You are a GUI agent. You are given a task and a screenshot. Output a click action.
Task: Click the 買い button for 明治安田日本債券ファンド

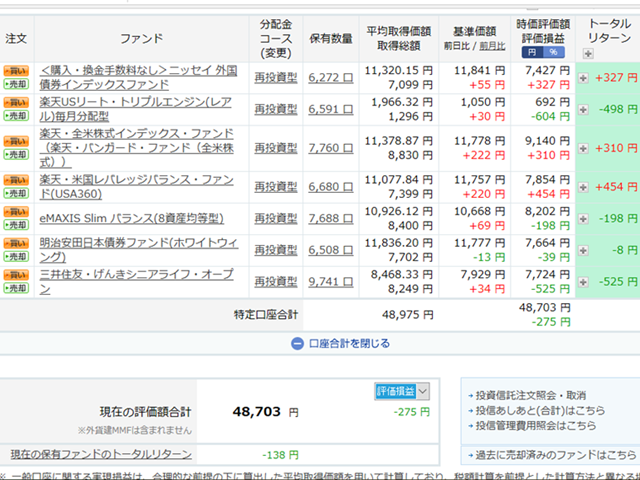click(16, 243)
